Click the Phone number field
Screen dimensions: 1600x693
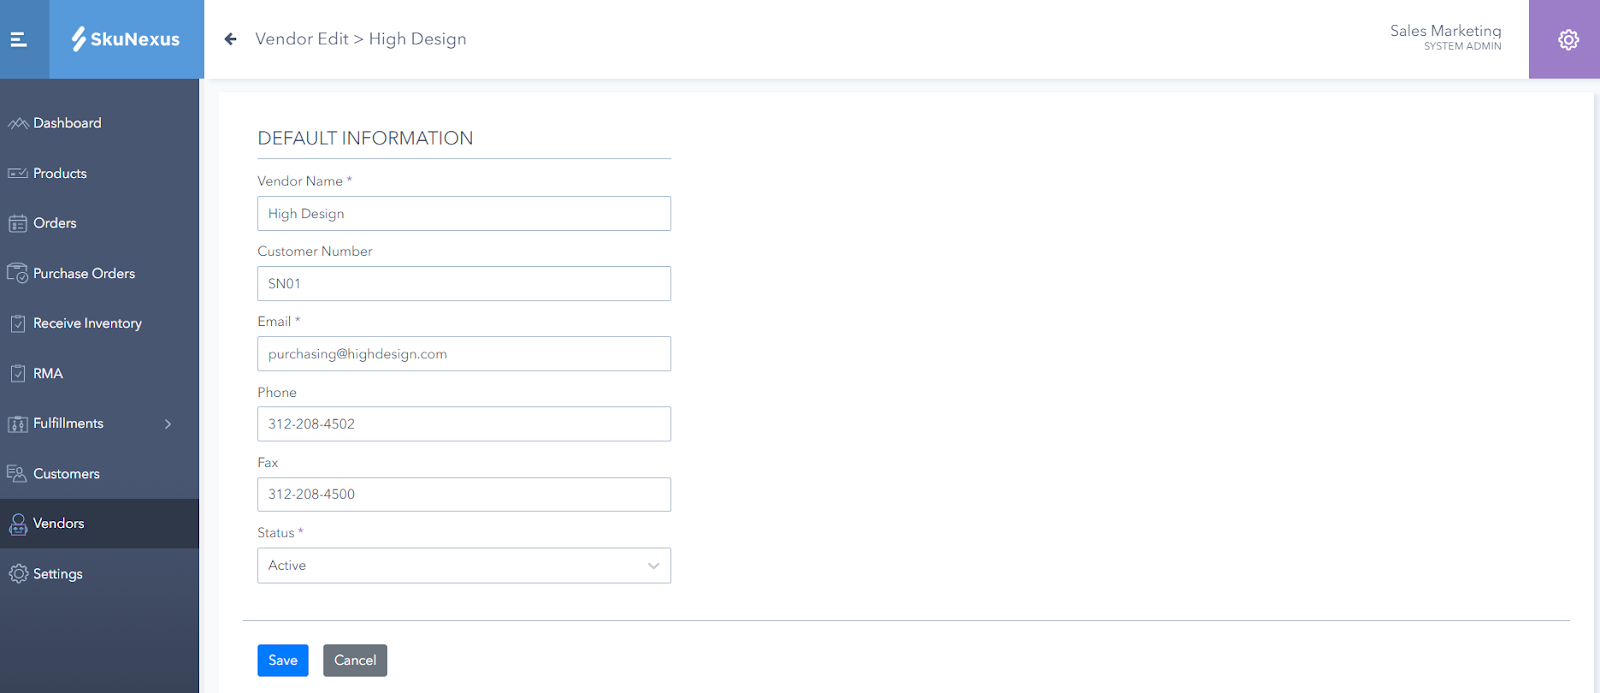pyautogui.click(x=464, y=424)
